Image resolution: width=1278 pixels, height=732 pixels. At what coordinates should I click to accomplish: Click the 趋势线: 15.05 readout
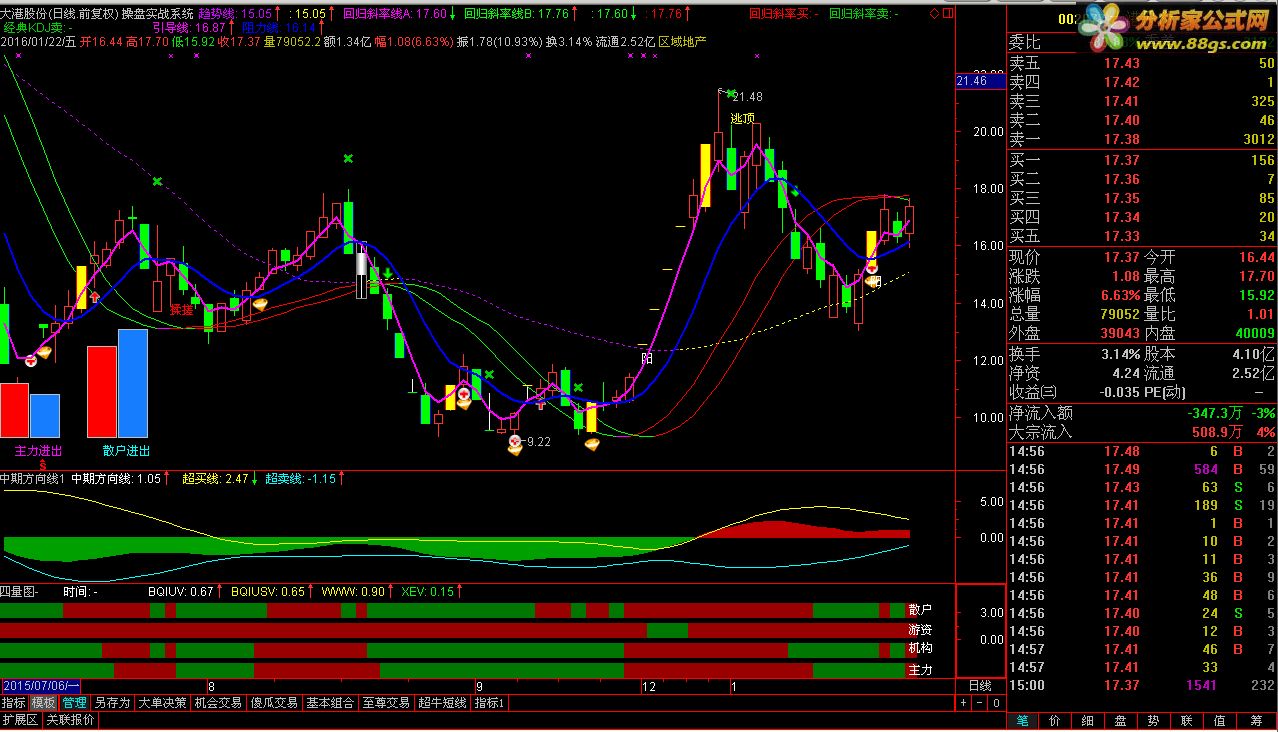click(x=235, y=14)
